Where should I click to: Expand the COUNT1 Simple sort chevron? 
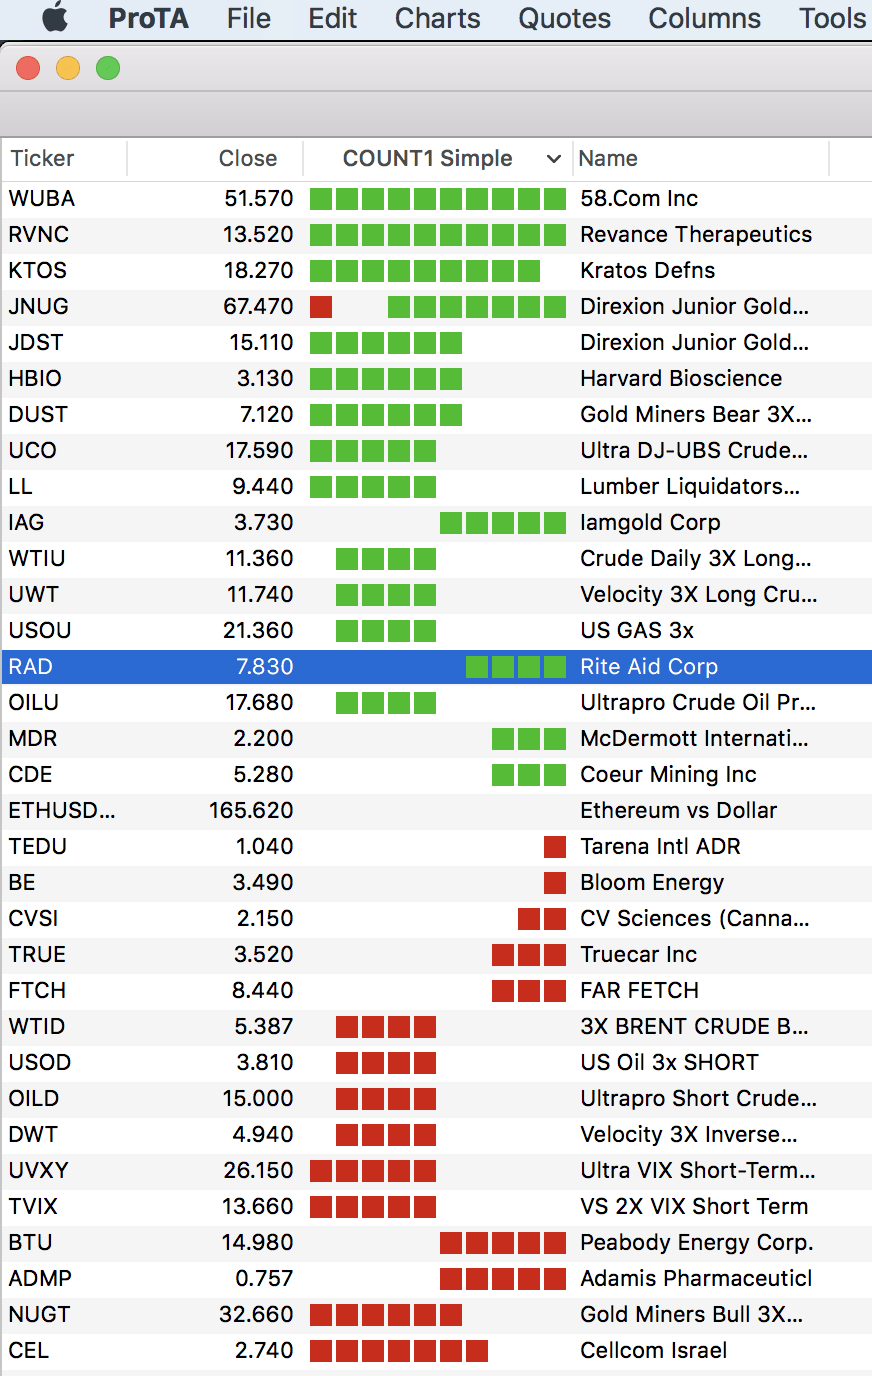[x=554, y=159]
